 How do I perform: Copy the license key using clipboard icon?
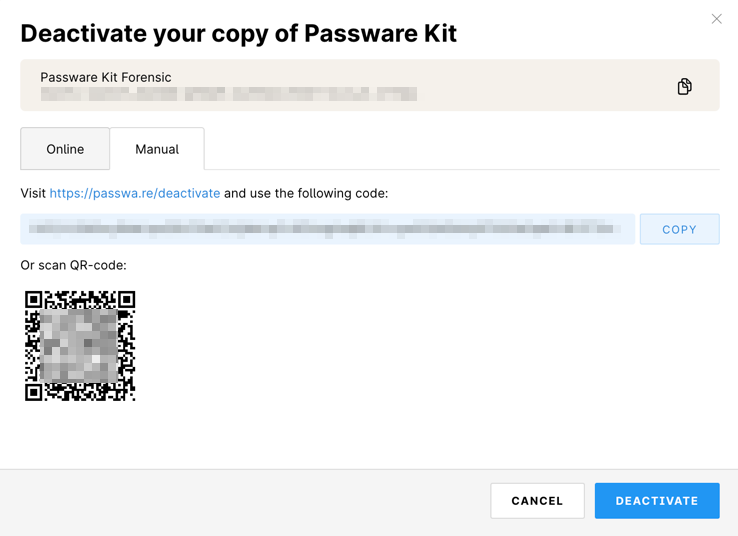(684, 87)
